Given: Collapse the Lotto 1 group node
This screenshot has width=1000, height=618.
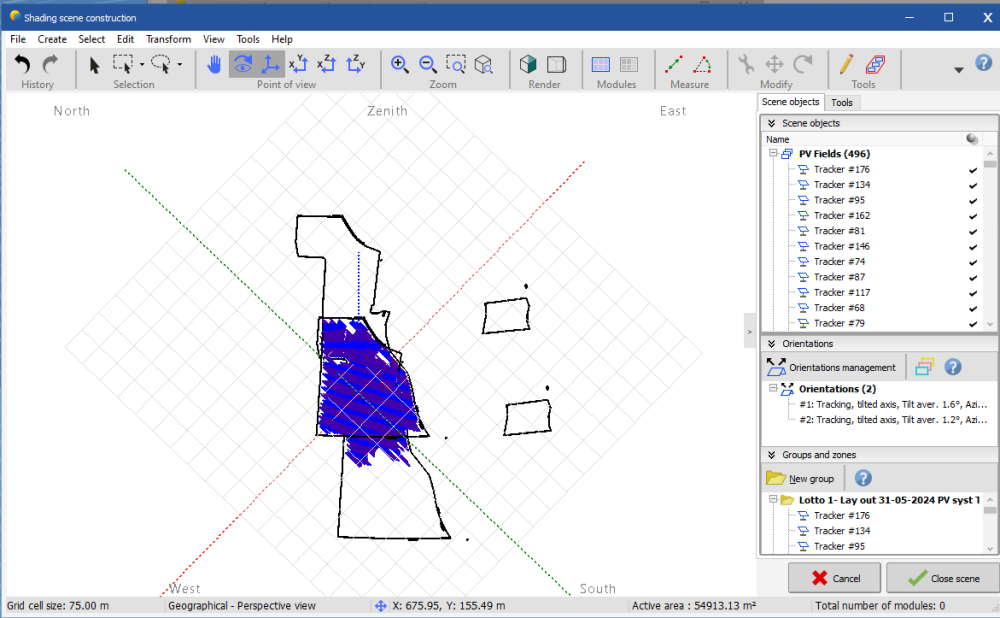Looking at the screenshot, I should [x=773, y=500].
